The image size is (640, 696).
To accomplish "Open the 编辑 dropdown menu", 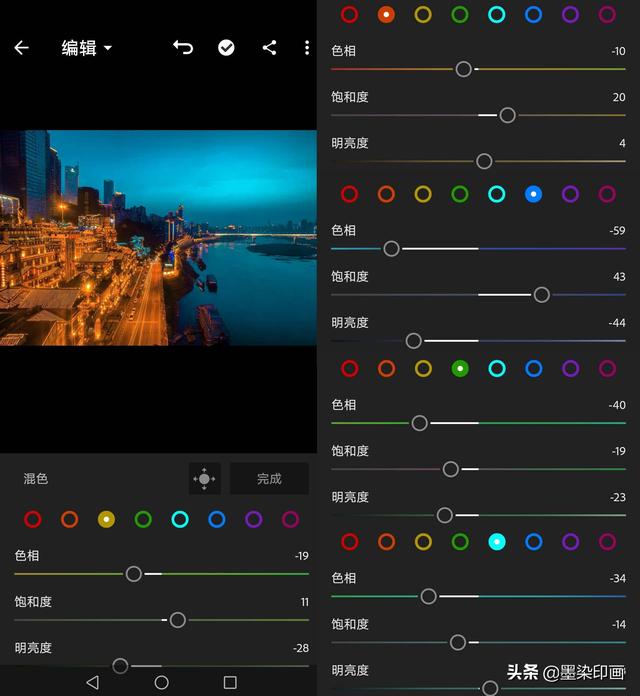I will point(87,47).
